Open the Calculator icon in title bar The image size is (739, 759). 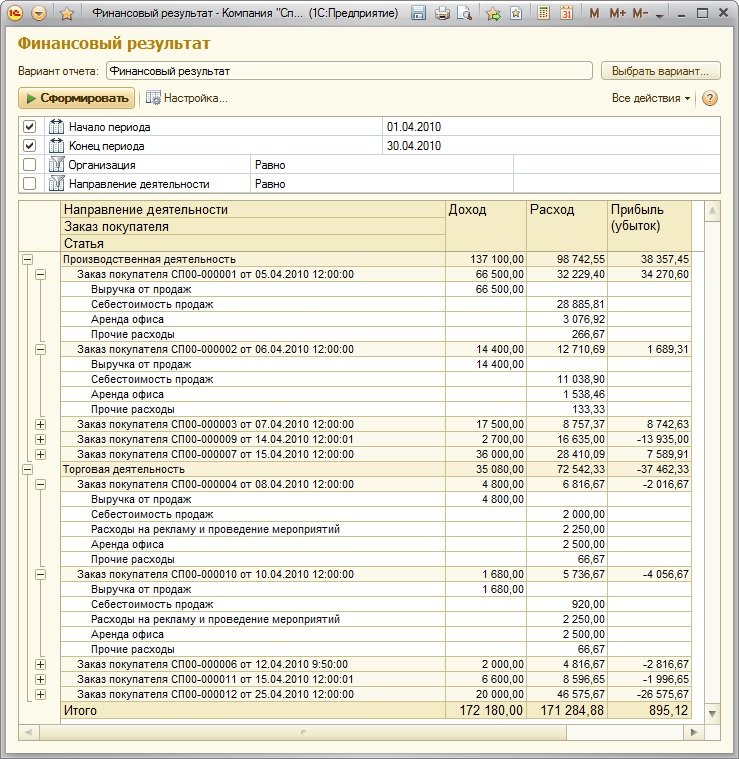pyautogui.click(x=543, y=13)
